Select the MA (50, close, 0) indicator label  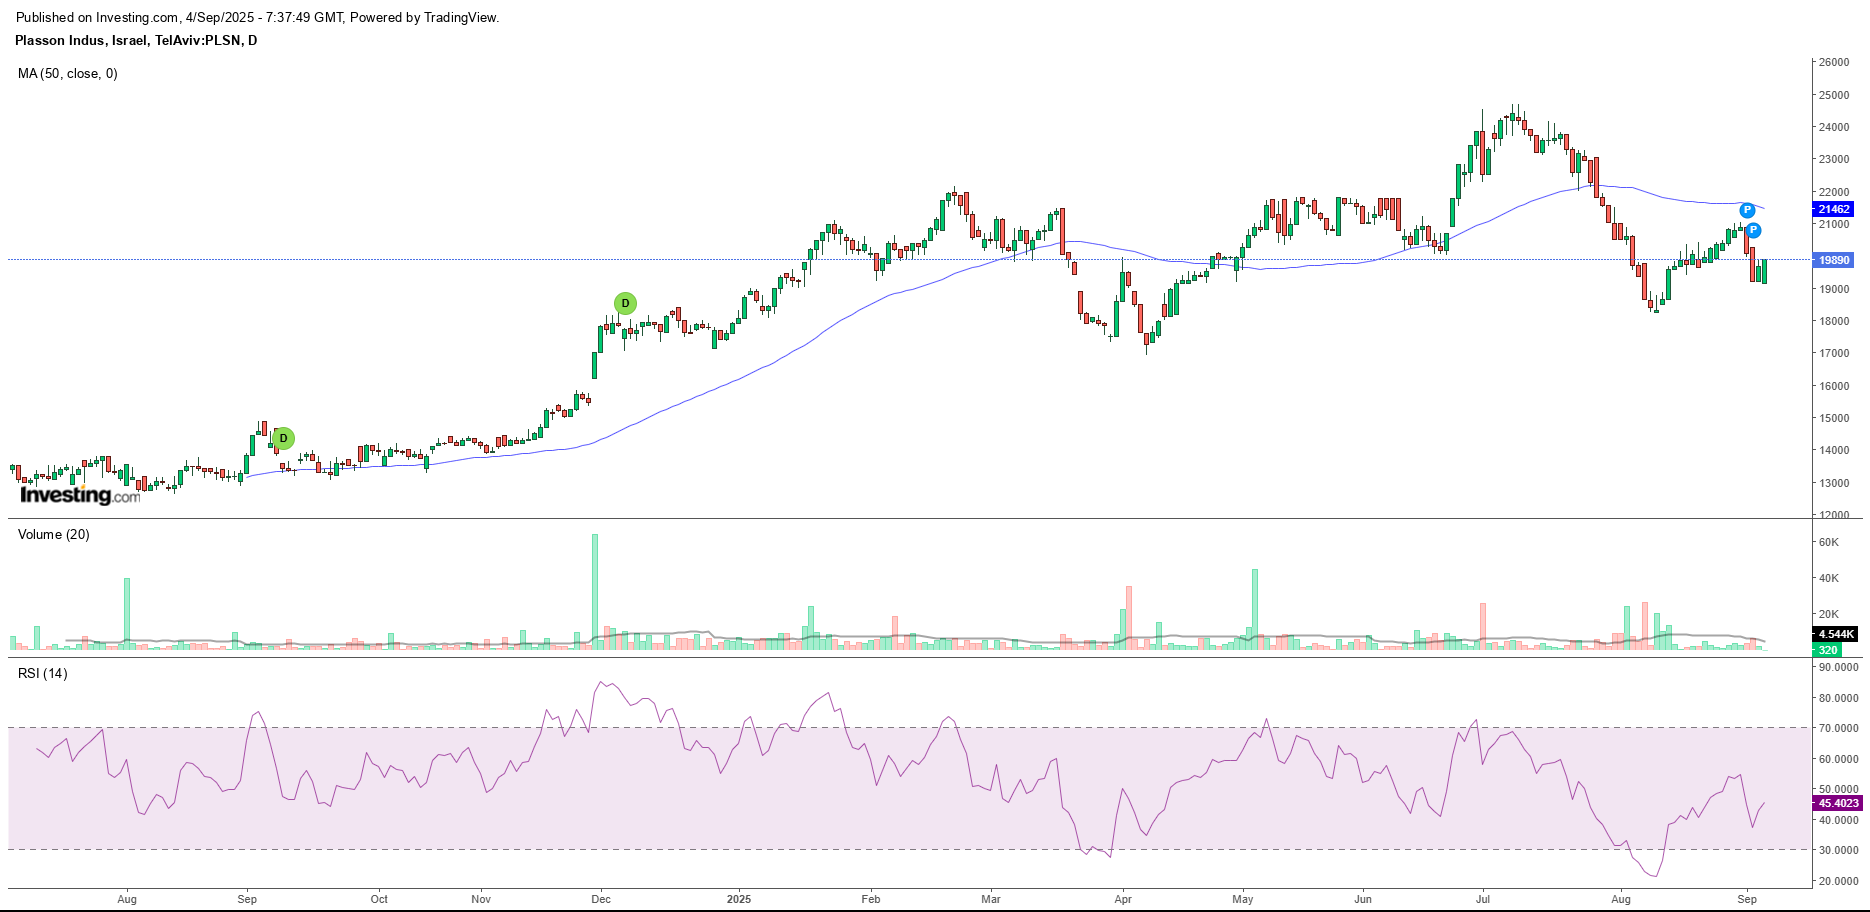68,73
